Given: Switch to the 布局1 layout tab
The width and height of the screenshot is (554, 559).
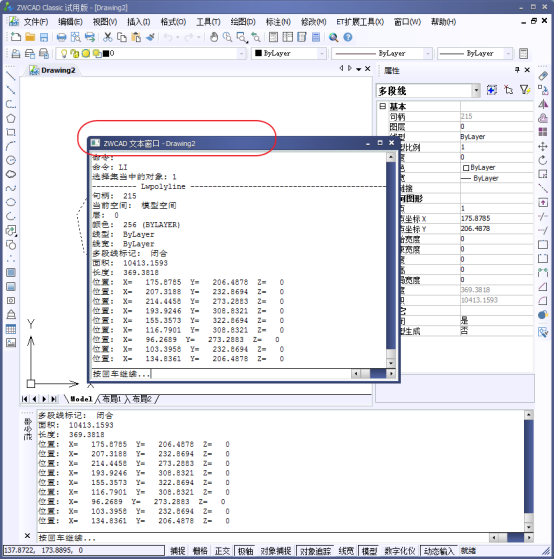Looking at the screenshot, I should click(112, 399).
